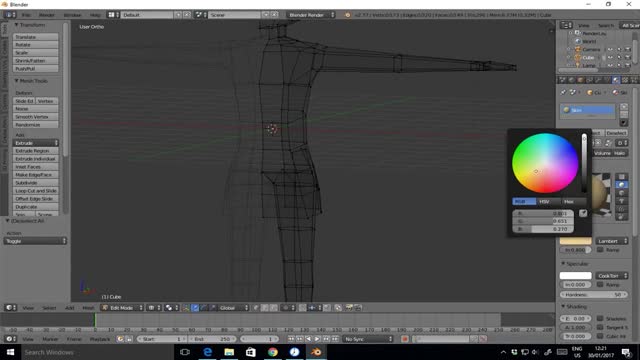Toggle Cube visibility eye in outliner

(610, 58)
